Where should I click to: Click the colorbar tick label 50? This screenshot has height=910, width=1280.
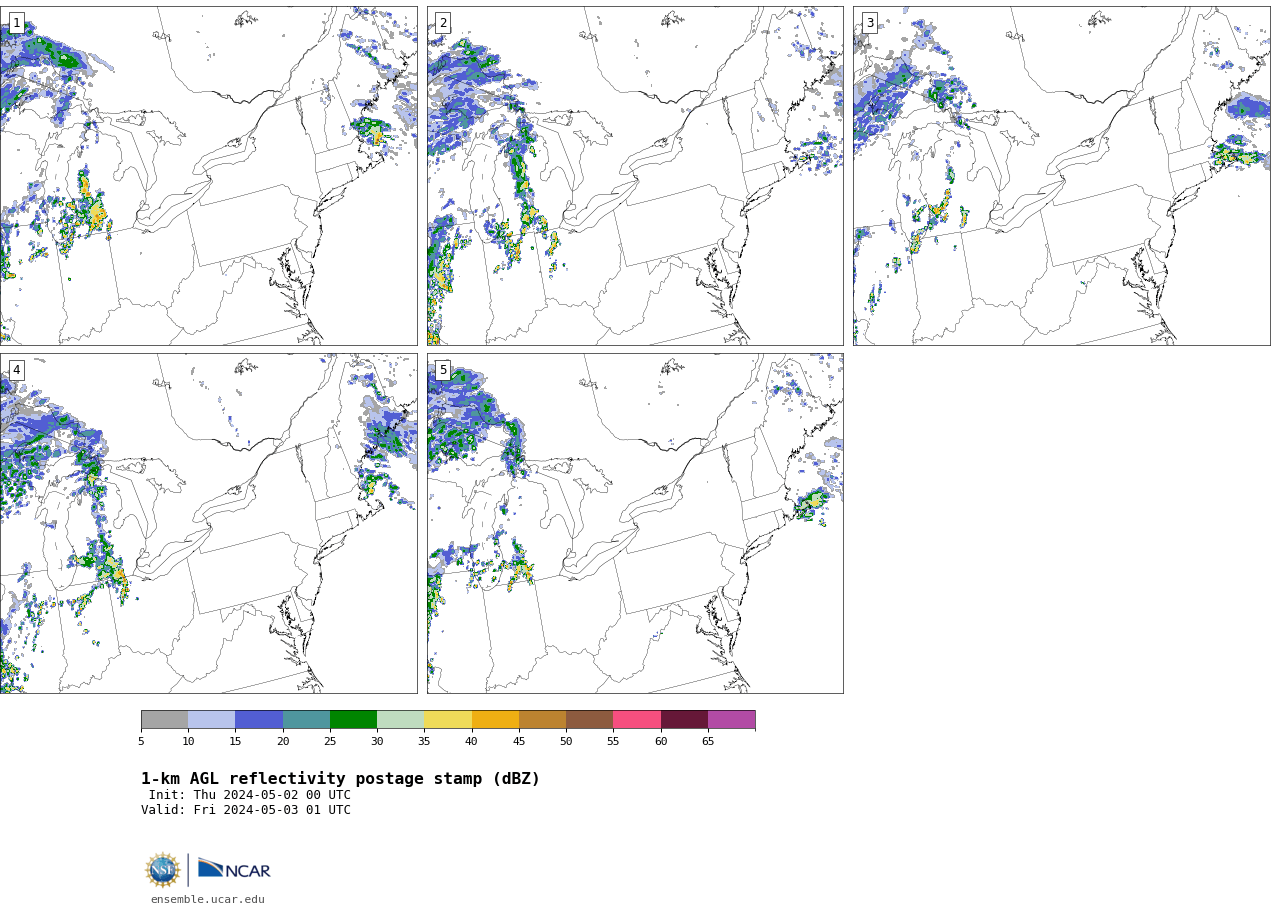tap(566, 741)
